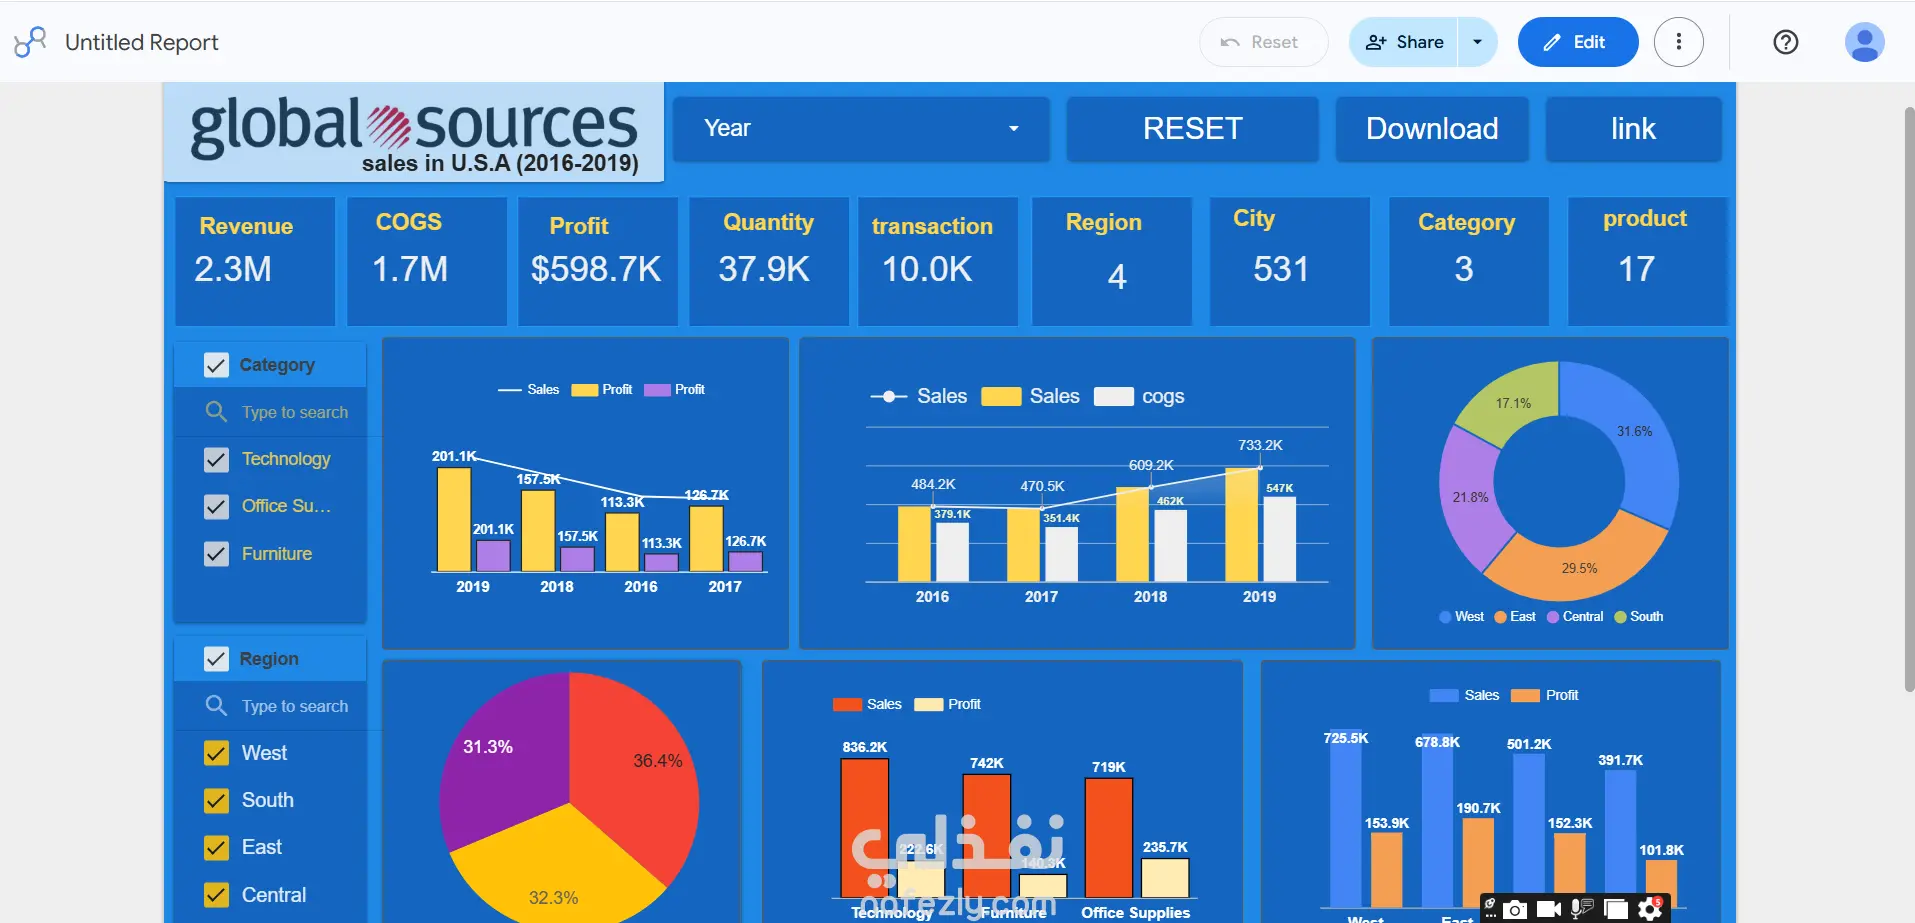
Task: Uncheck the West region checkbox
Action: pyautogui.click(x=216, y=753)
